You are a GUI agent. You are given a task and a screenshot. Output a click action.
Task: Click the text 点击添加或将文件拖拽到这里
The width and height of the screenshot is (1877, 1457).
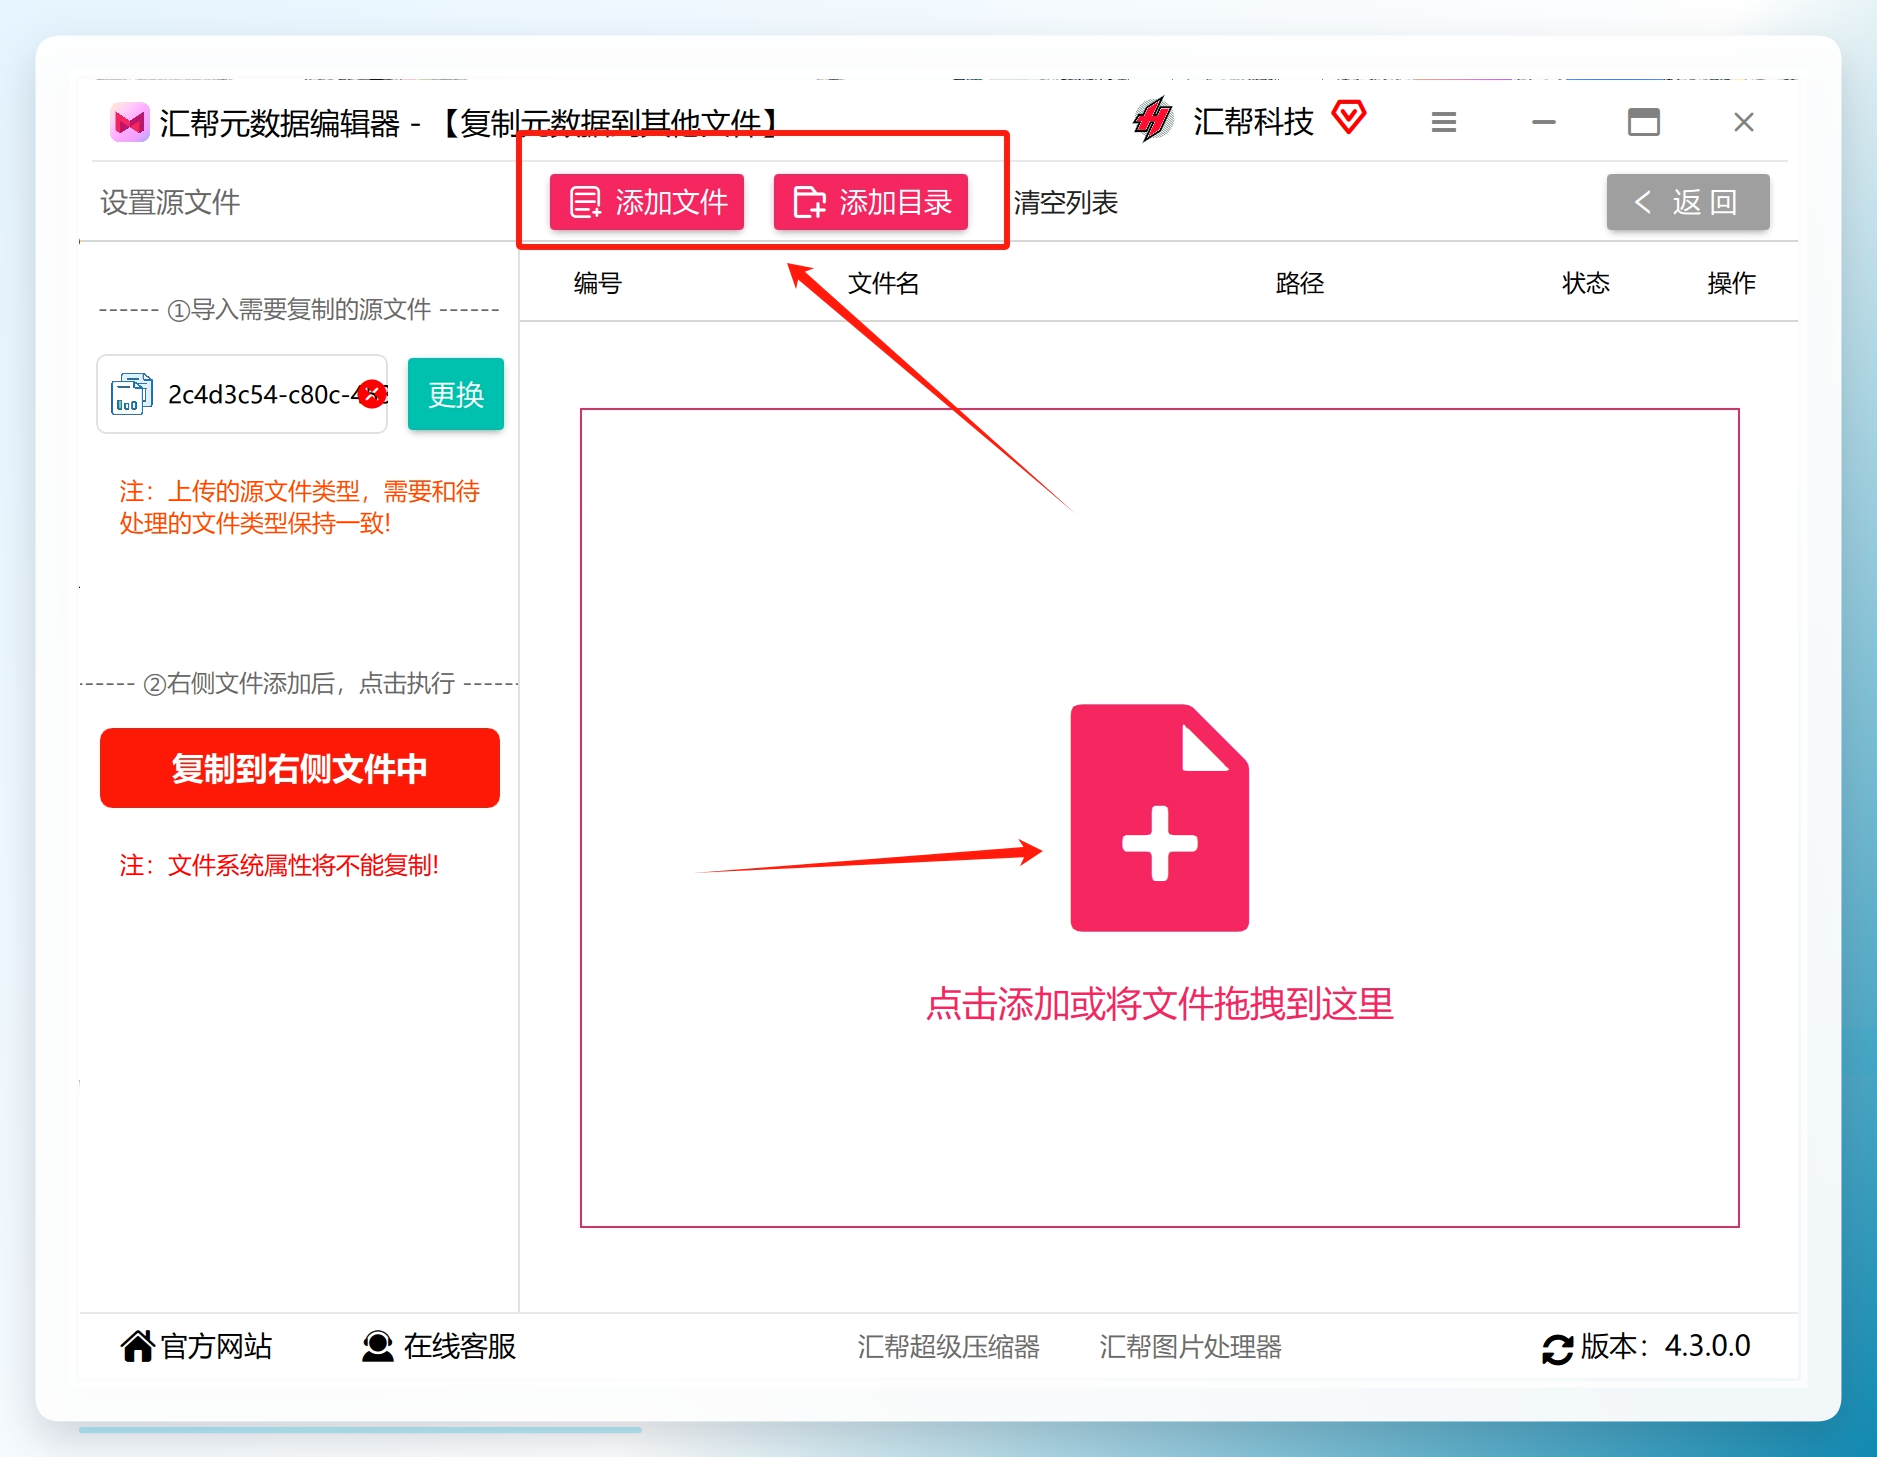click(1159, 1004)
